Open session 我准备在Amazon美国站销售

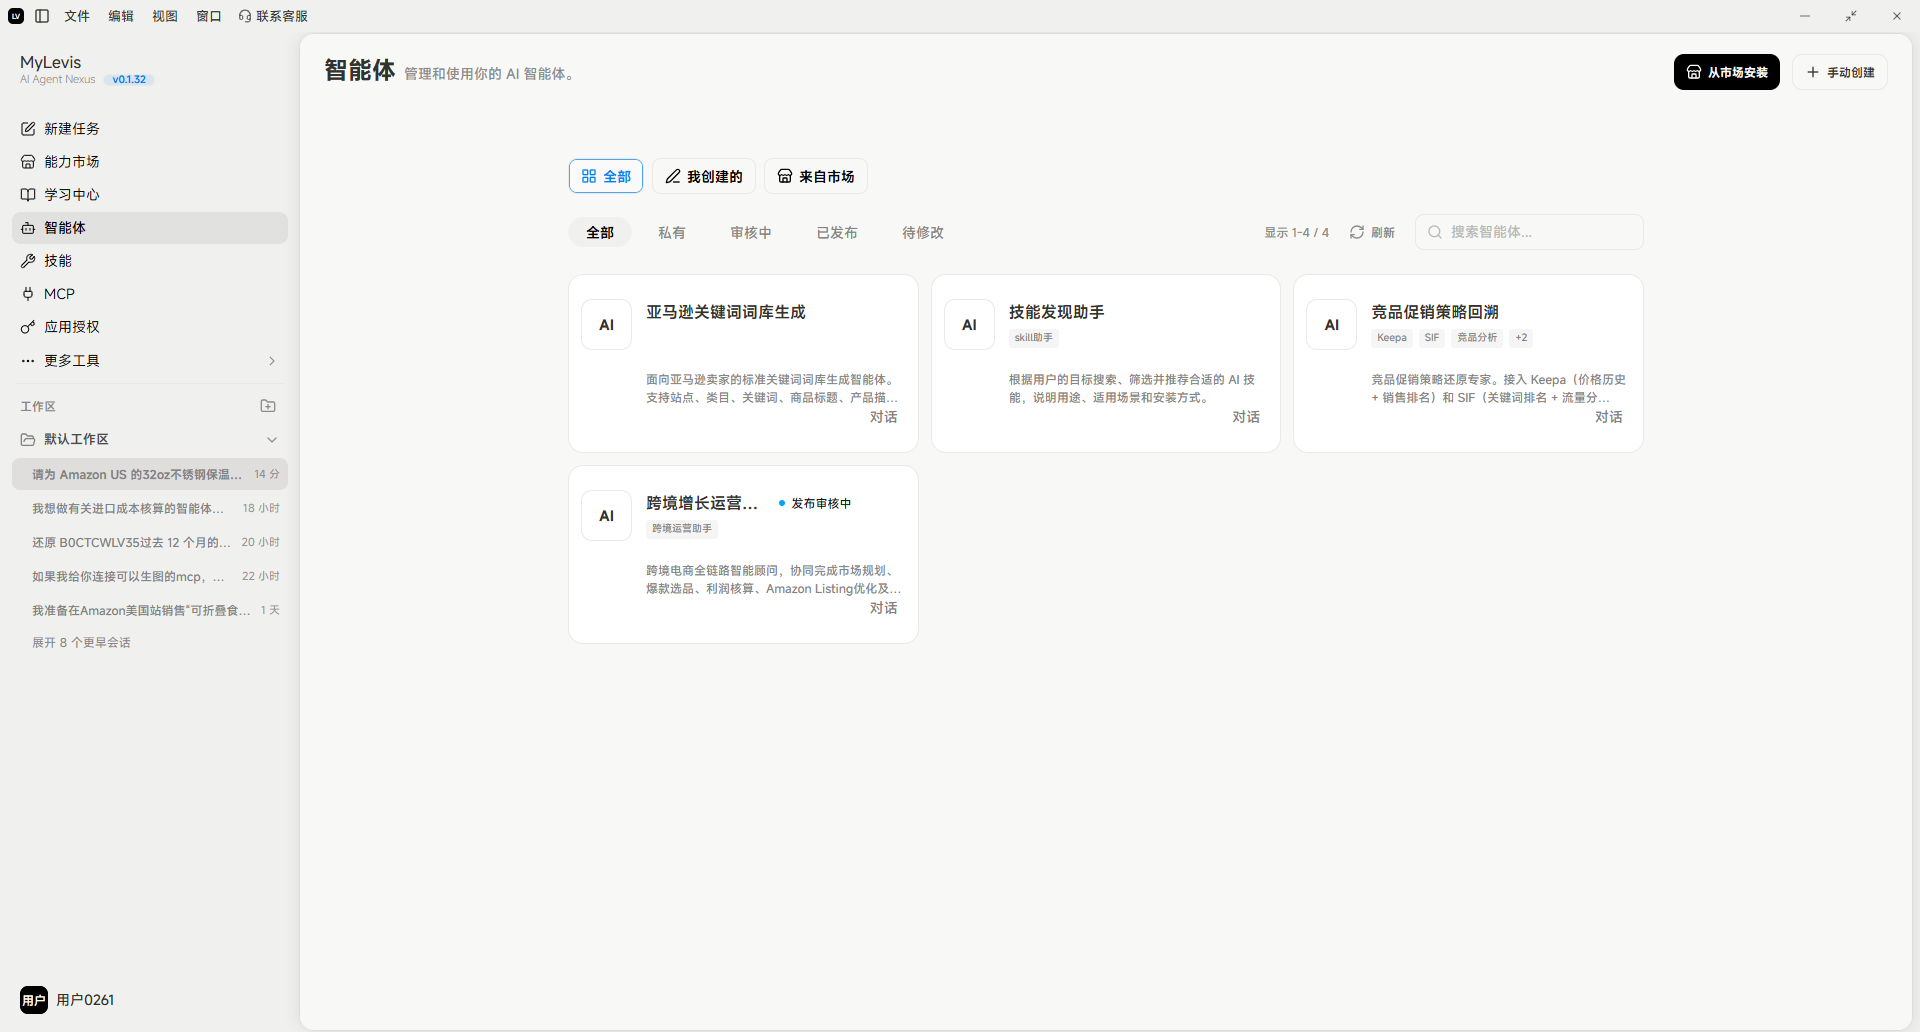pyautogui.click(x=150, y=610)
